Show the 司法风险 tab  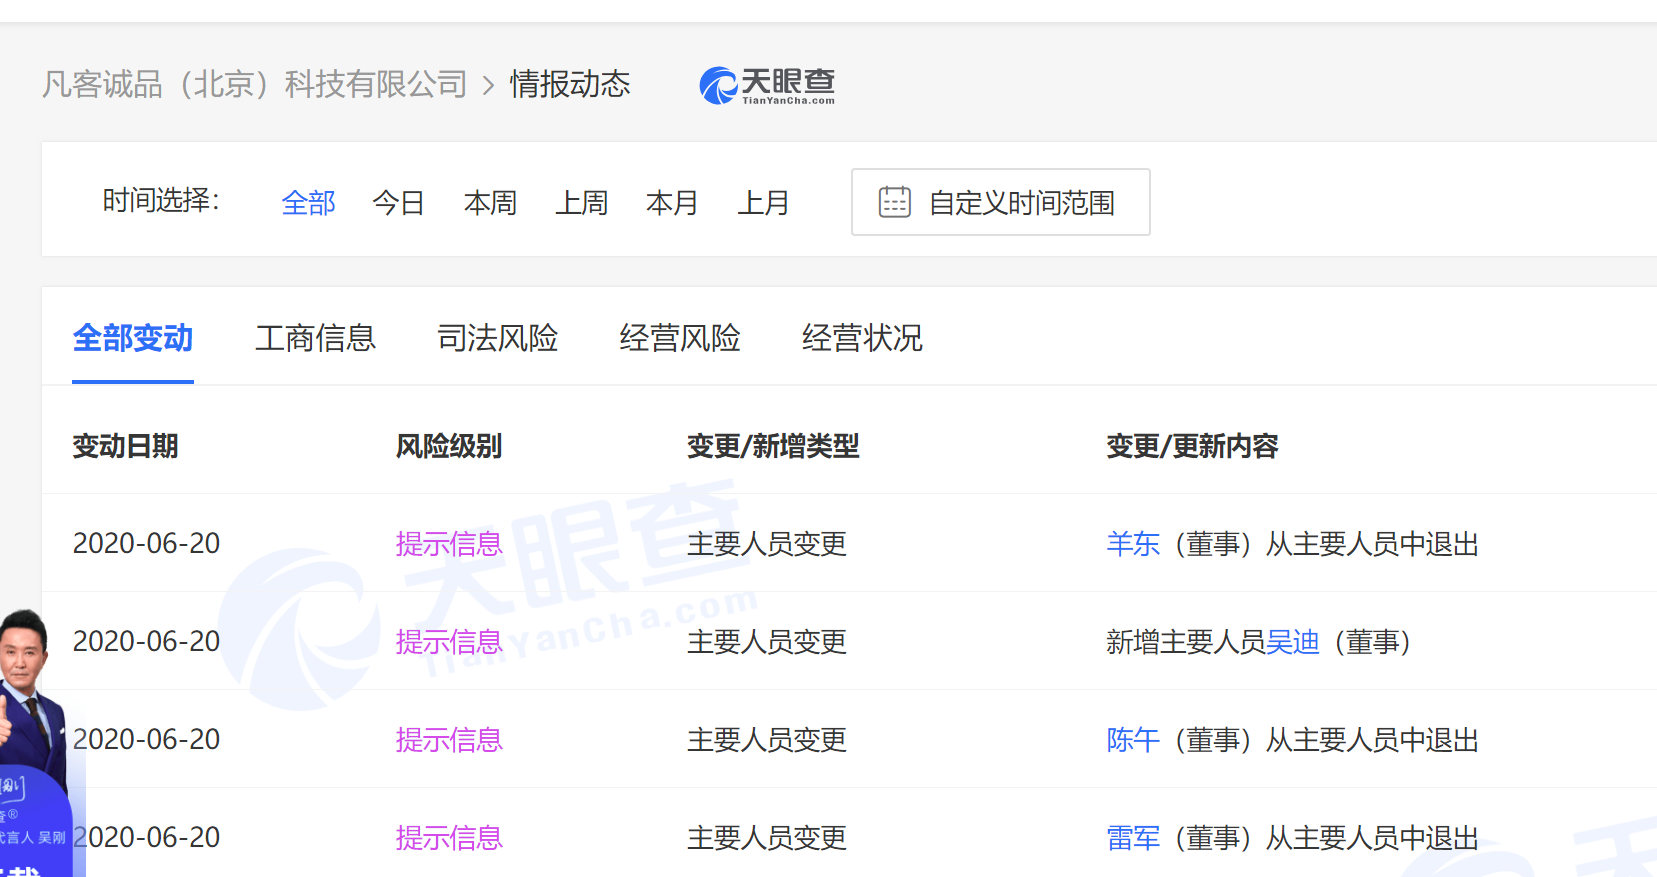[497, 338]
